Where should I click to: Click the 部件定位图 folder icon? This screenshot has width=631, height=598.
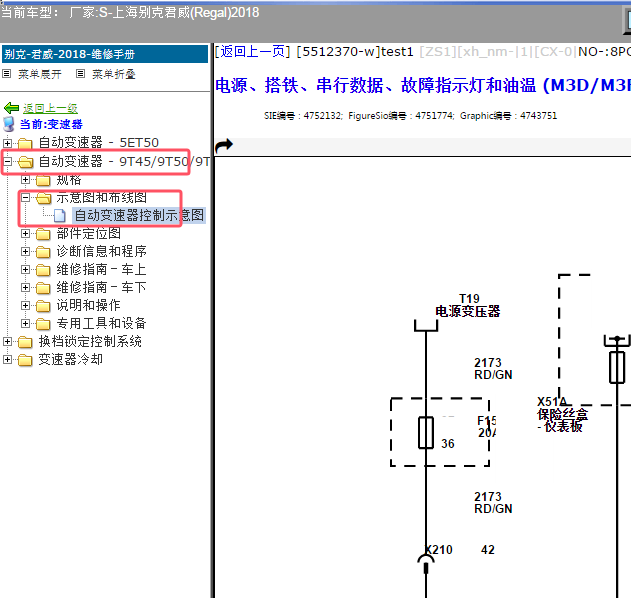43,234
